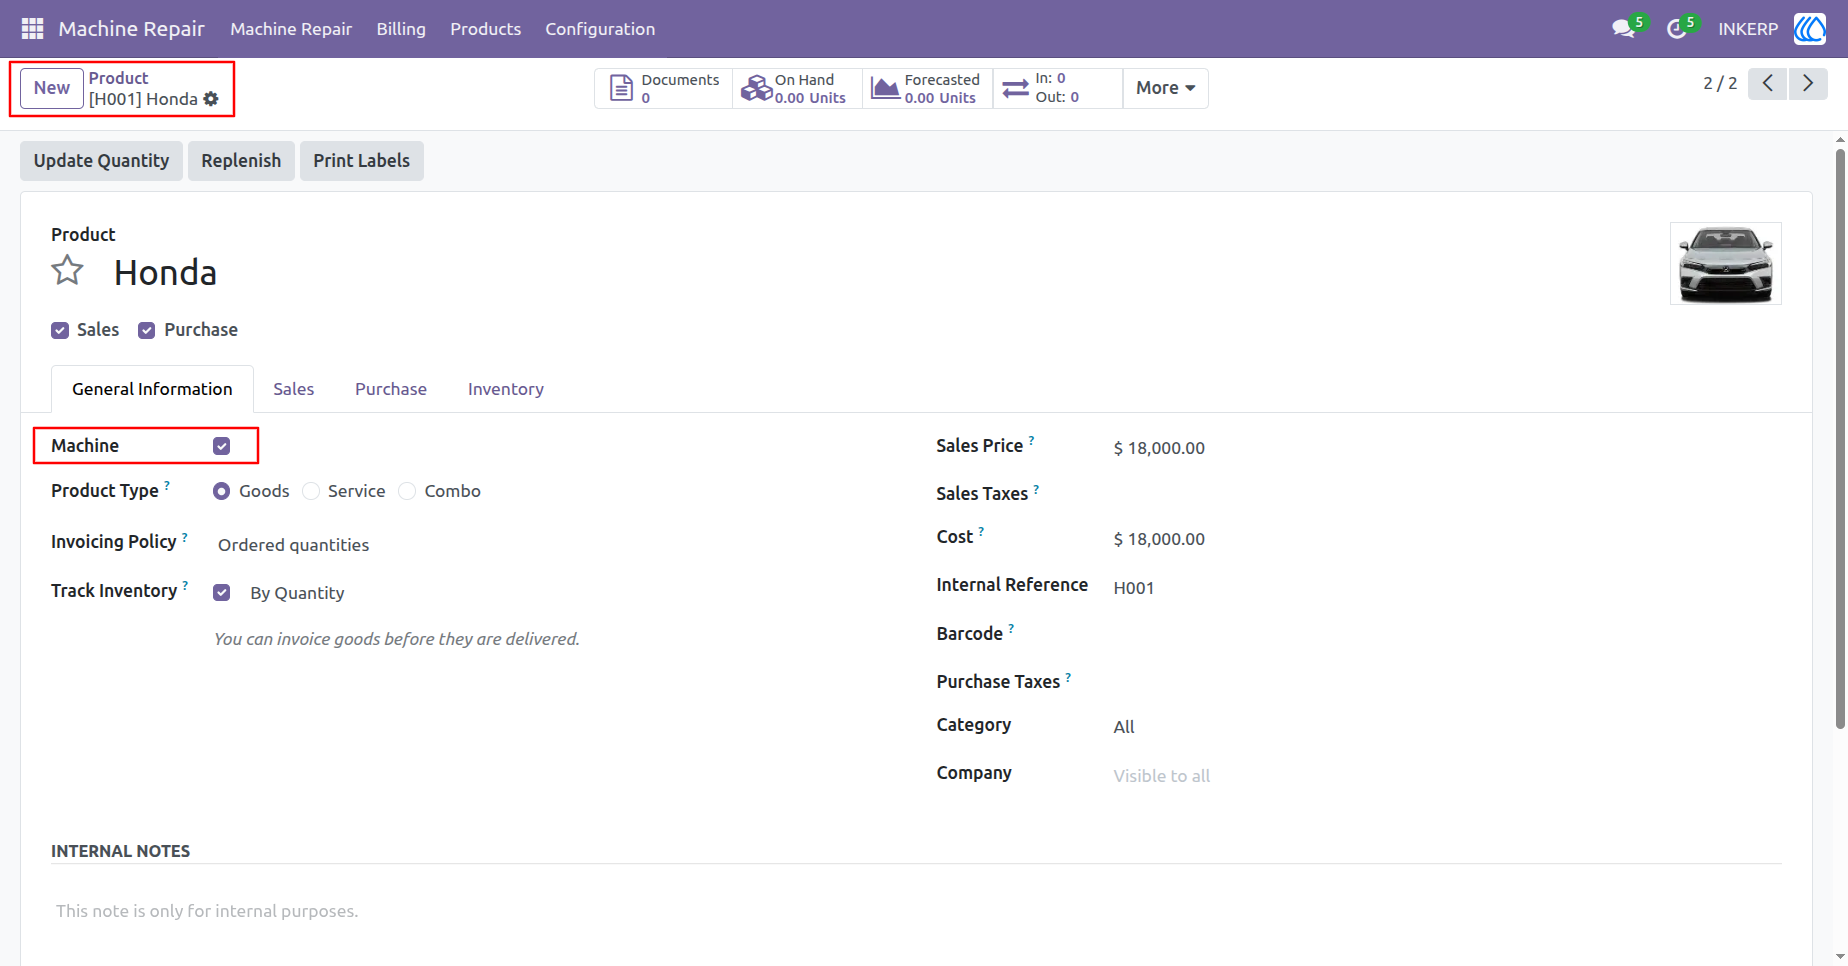Click the INKERP user avatar logo
Image resolution: width=1848 pixels, height=966 pixels.
[1810, 29]
